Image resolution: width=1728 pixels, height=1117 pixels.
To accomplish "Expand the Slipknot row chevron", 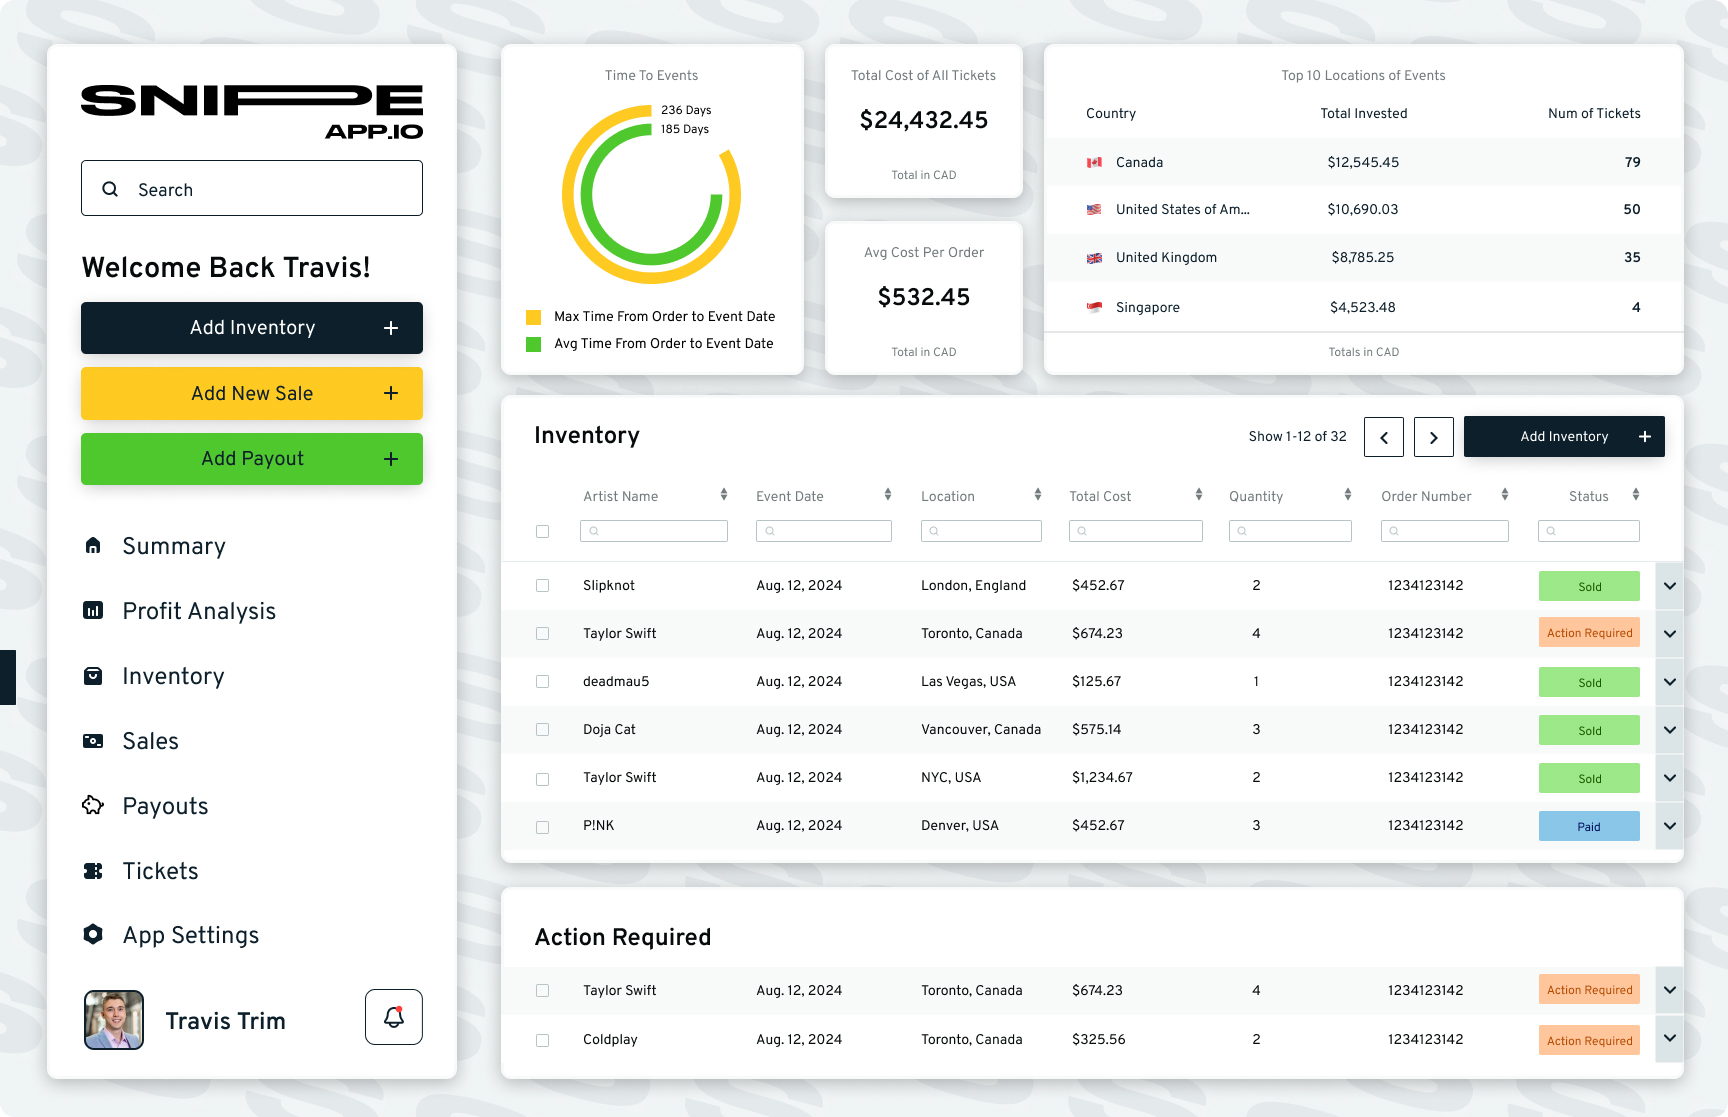I will coord(1670,586).
